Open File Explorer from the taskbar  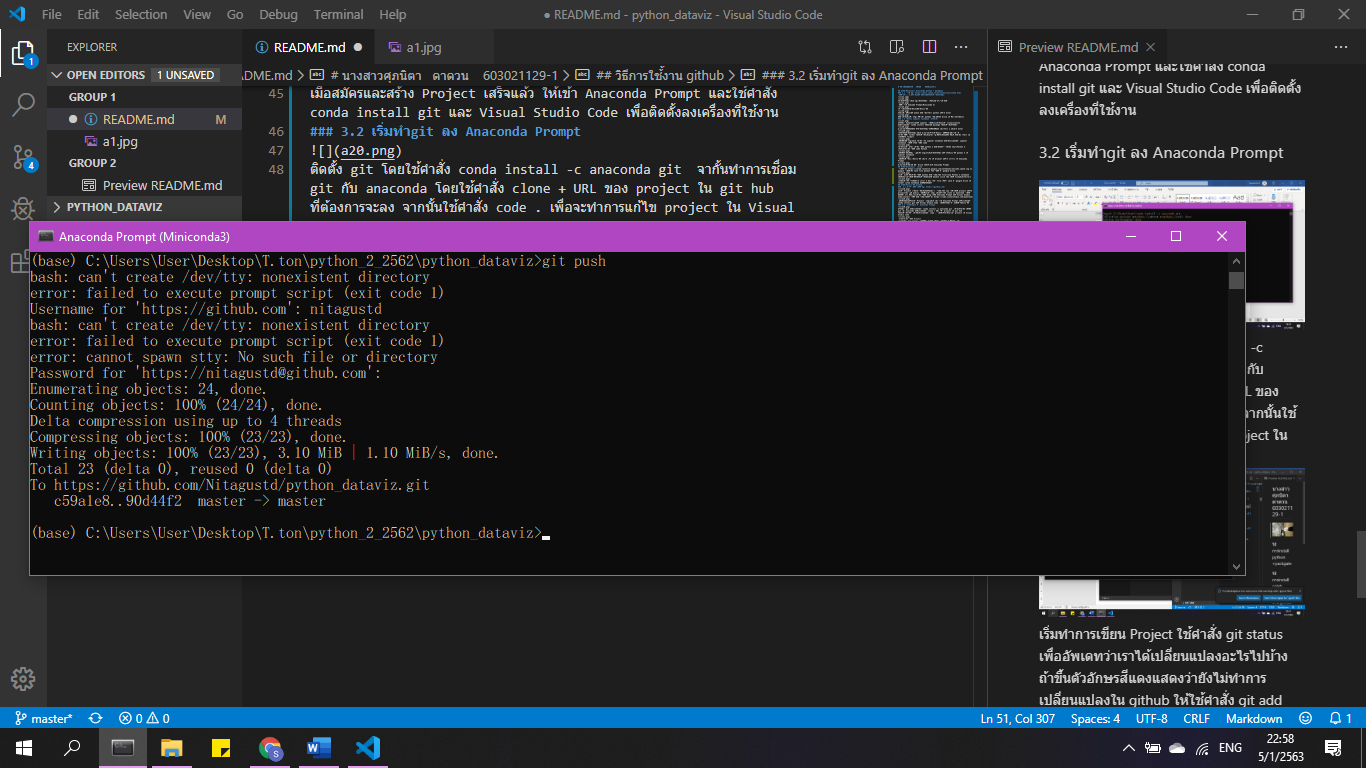pos(172,747)
